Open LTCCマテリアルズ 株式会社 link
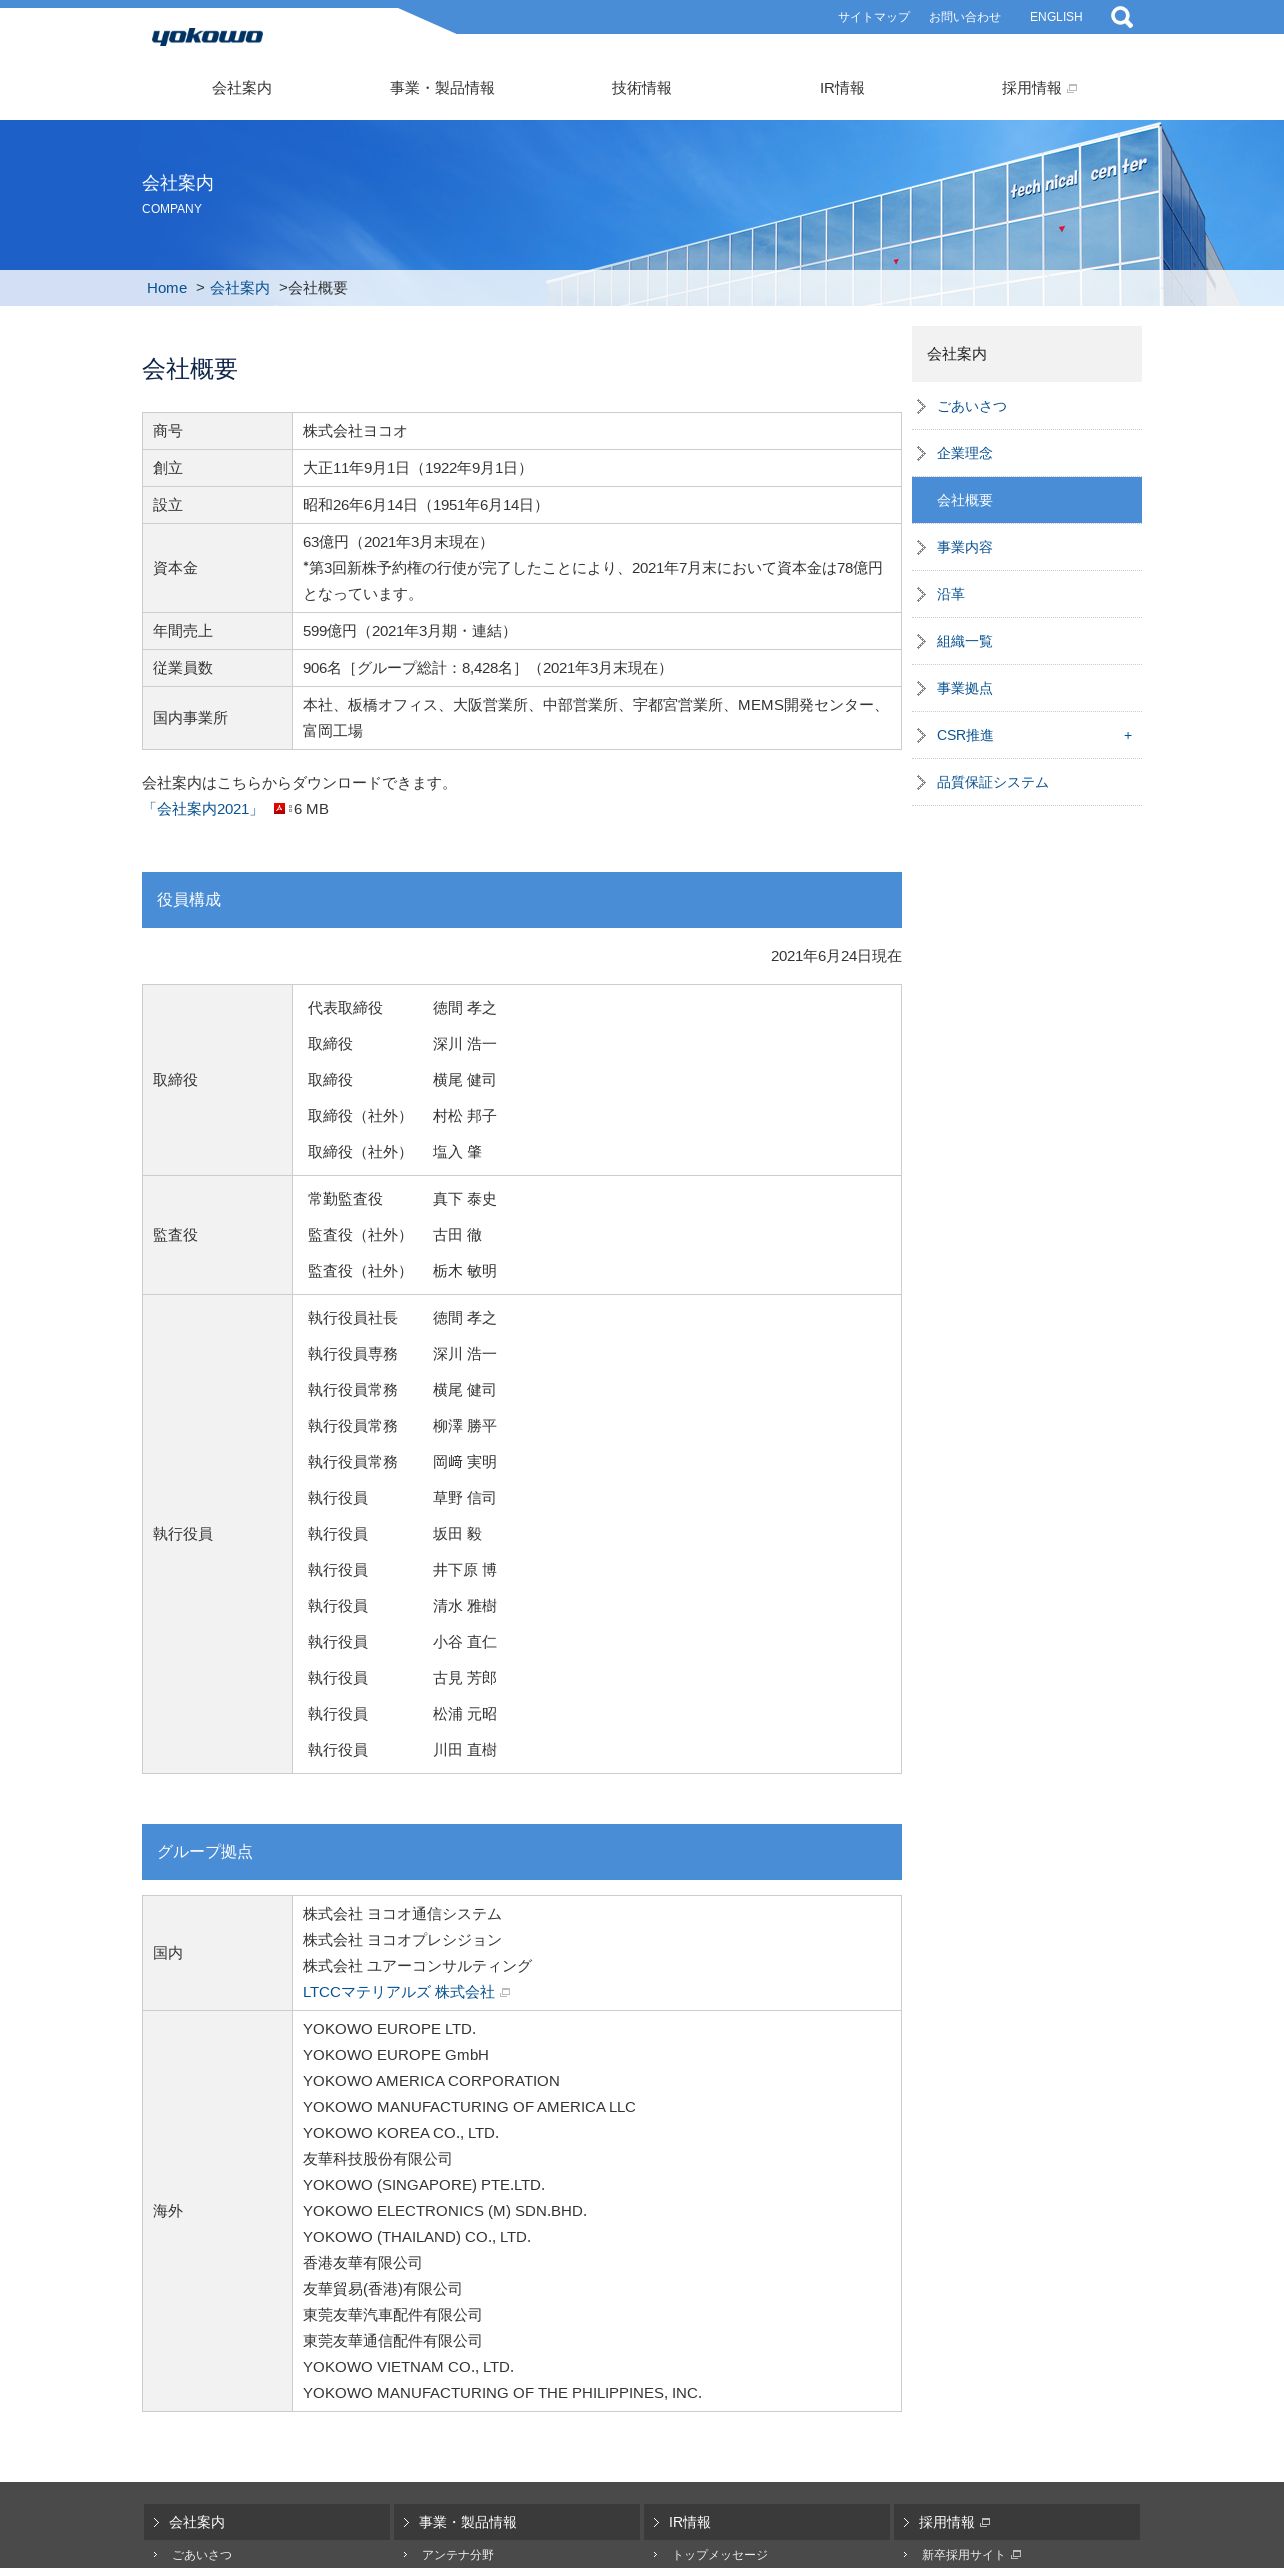Screen dimensions: 1284x2568 (x=399, y=1992)
